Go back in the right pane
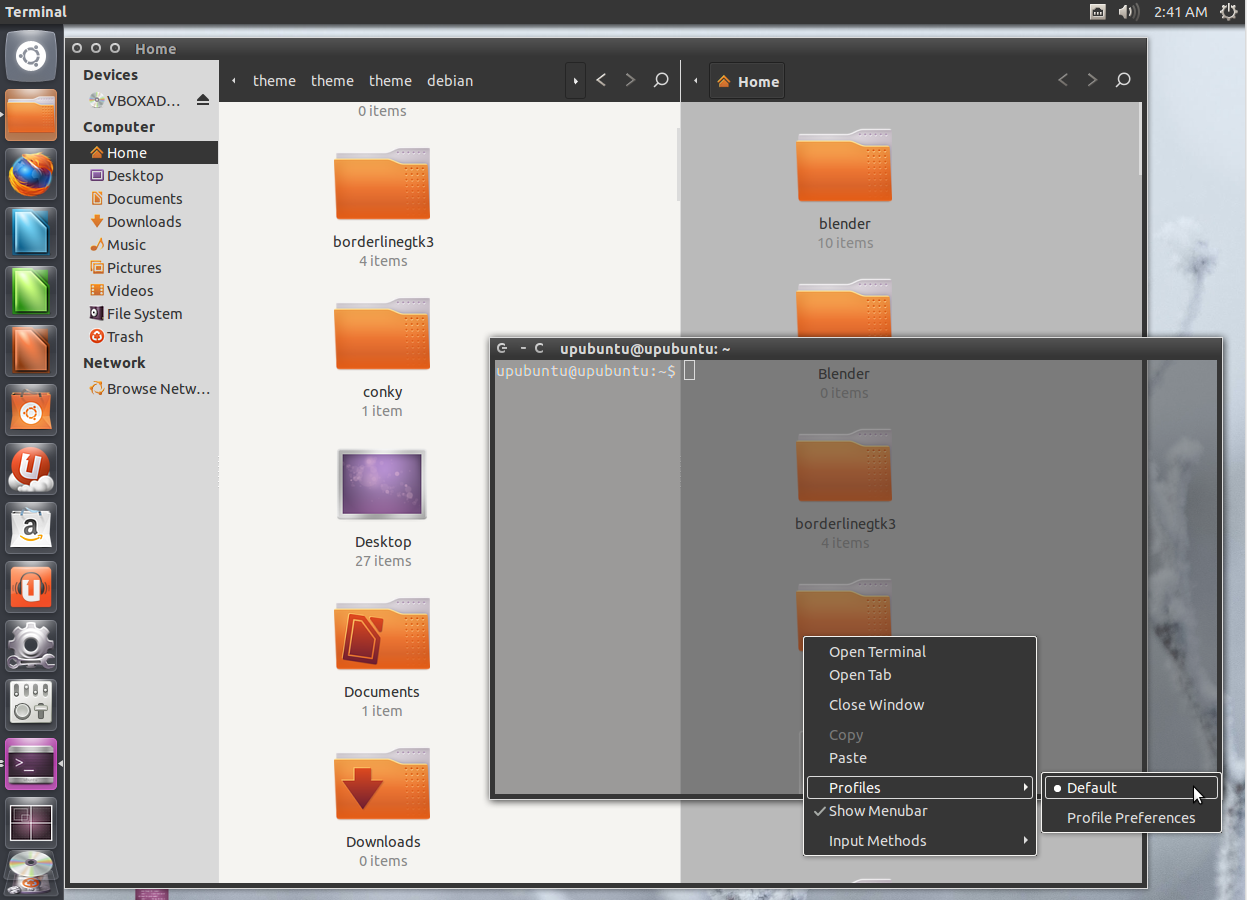This screenshot has width=1247, height=900. click(1063, 80)
